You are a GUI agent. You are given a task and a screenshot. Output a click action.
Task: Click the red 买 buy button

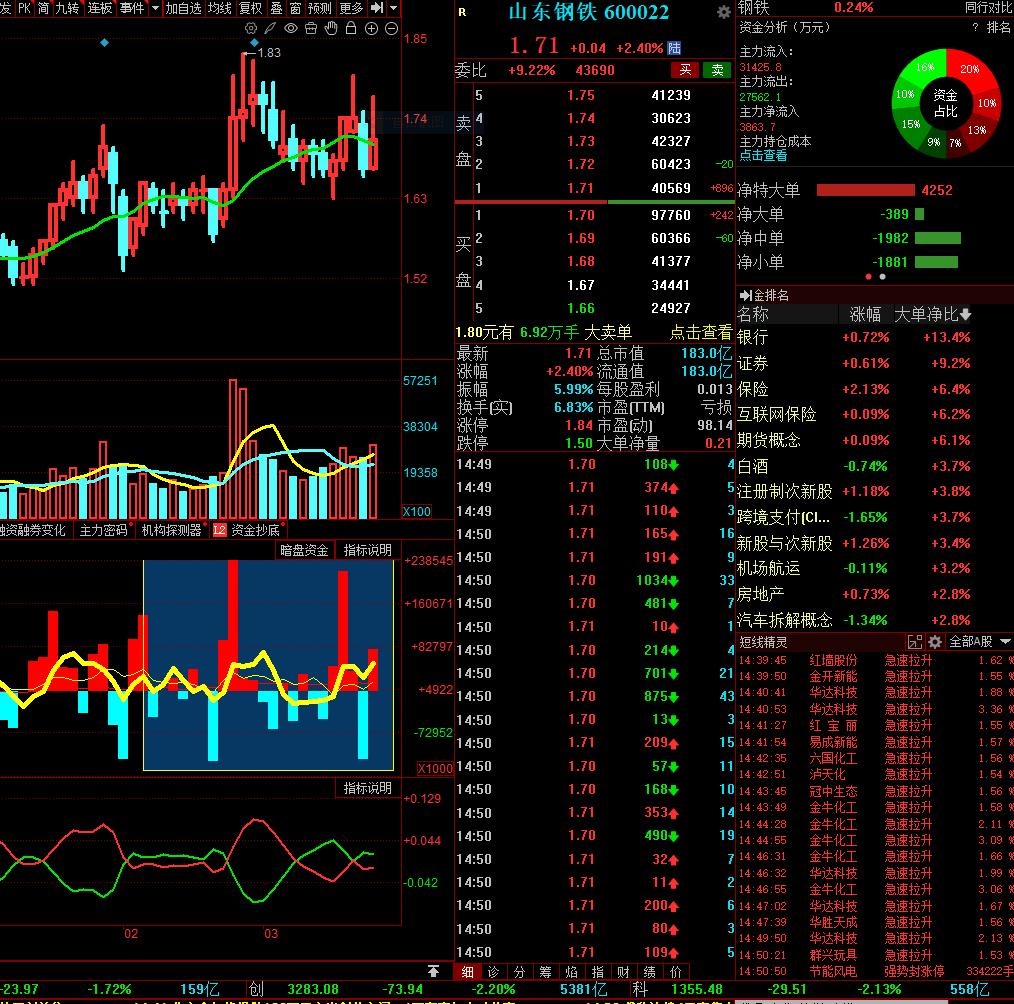(685, 70)
